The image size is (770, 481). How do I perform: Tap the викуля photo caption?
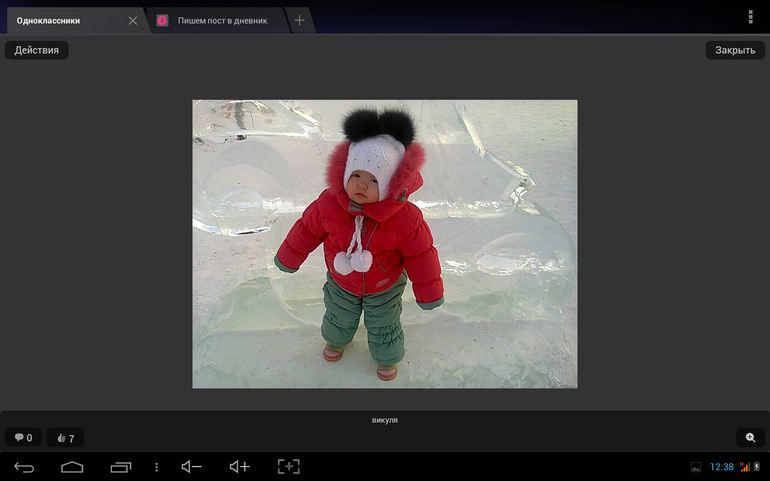coord(384,420)
